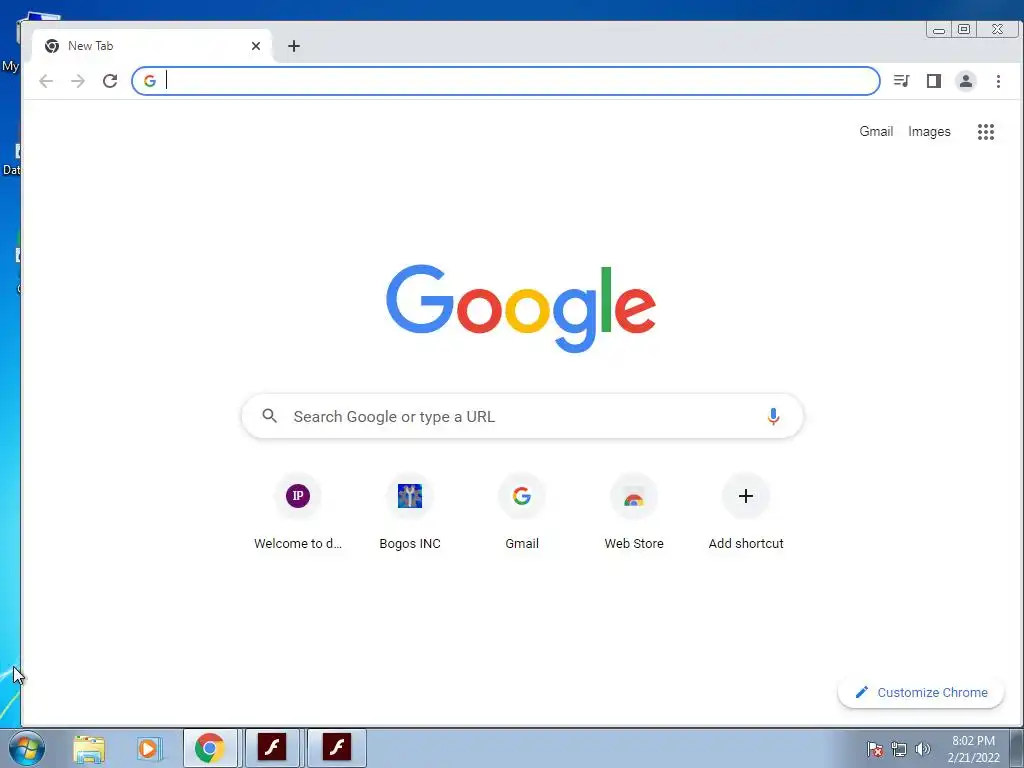Click the Google logo
This screenshot has height=768, width=1024.
[x=521, y=308]
